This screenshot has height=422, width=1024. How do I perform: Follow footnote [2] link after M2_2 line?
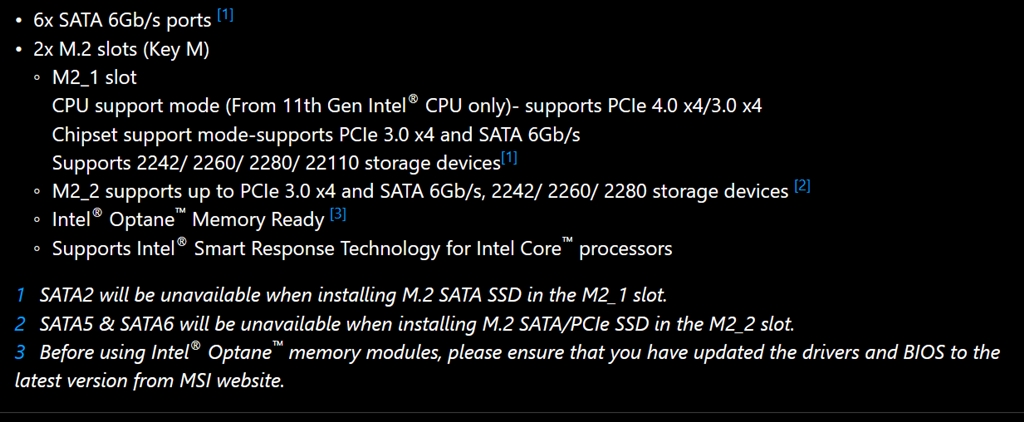coord(802,186)
